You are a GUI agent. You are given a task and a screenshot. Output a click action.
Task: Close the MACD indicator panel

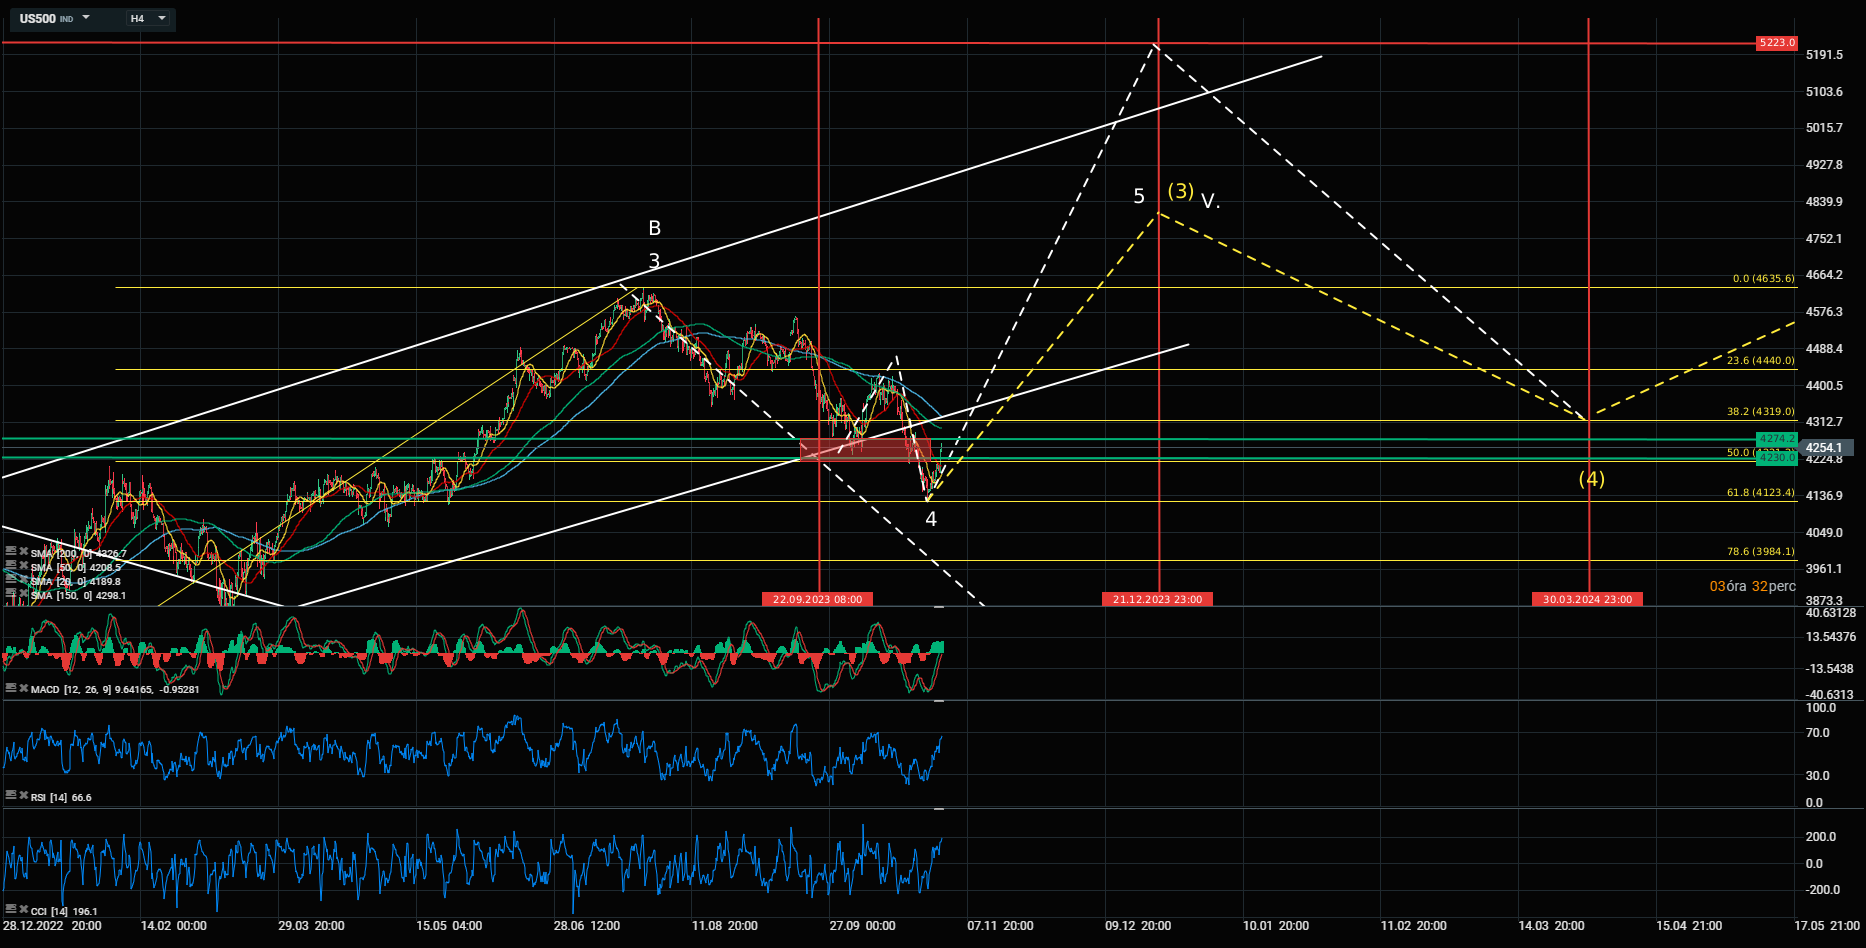[x=23, y=688]
